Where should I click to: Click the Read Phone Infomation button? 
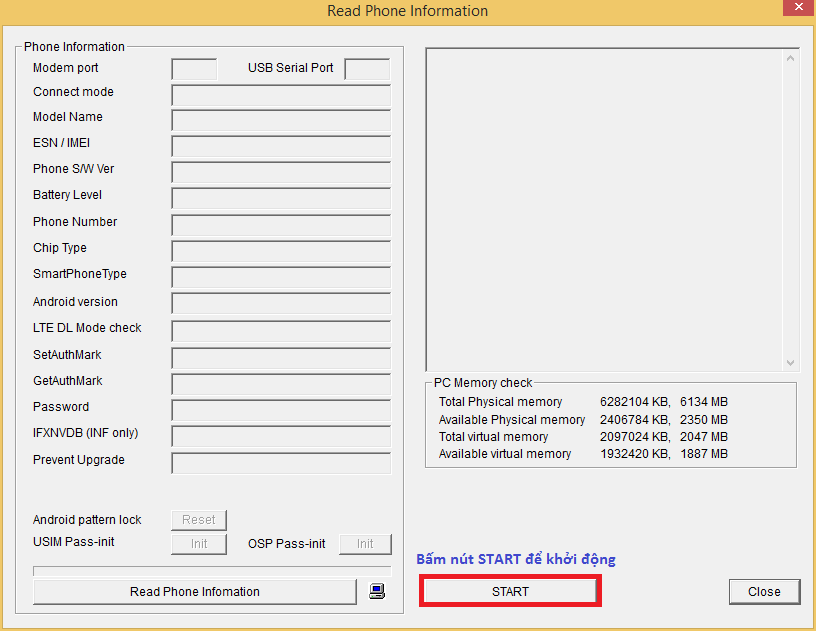click(195, 591)
